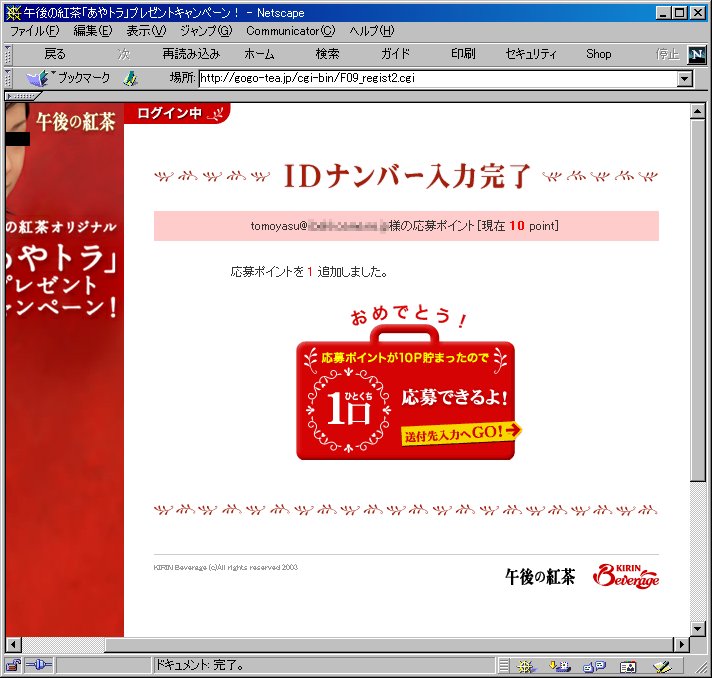Click the vertical scrollbar down arrow
Image resolution: width=712 pixels, height=678 pixels.
(697, 629)
